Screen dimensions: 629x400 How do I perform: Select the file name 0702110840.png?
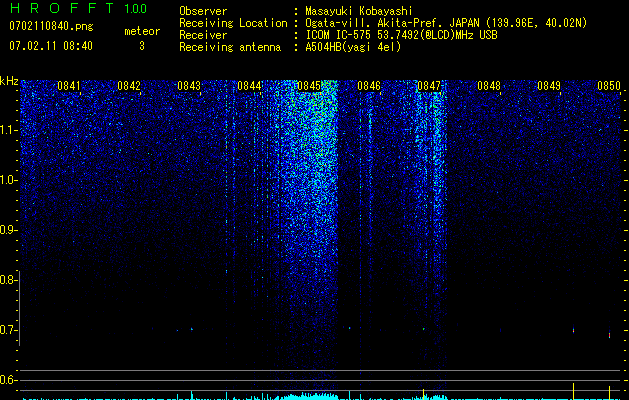click(51, 26)
